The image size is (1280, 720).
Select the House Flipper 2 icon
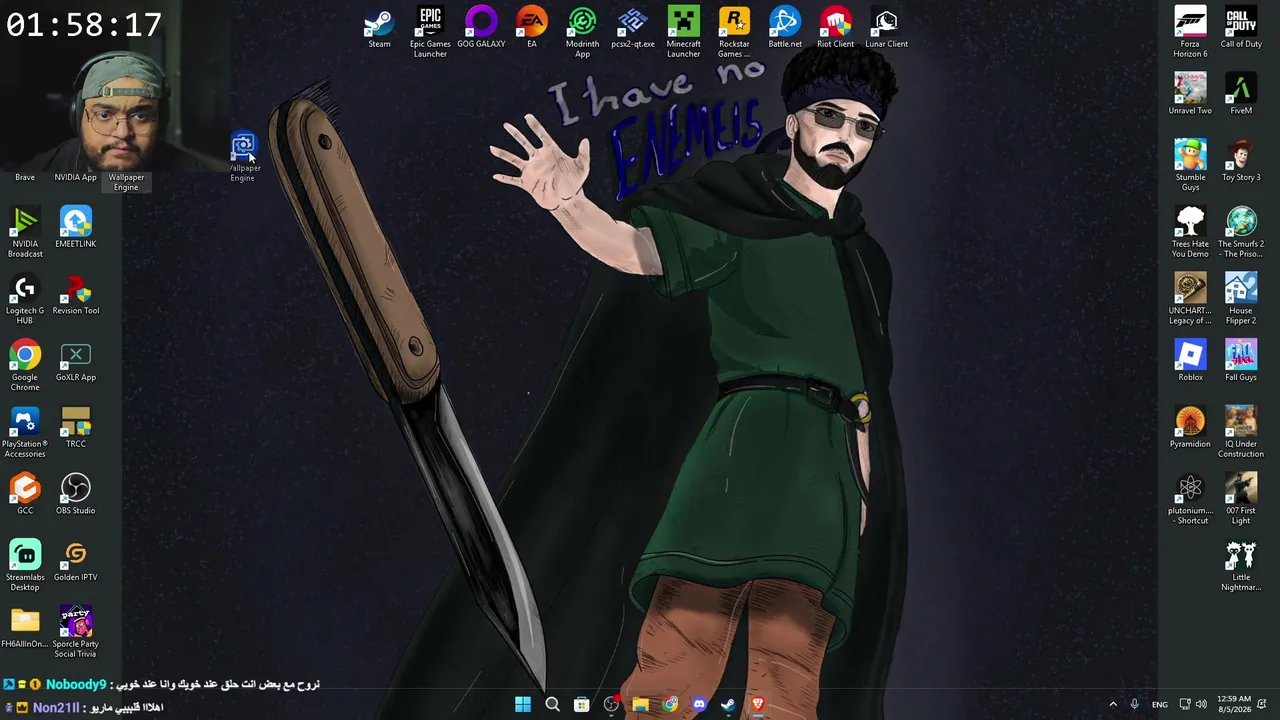click(x=1241, y=299)
